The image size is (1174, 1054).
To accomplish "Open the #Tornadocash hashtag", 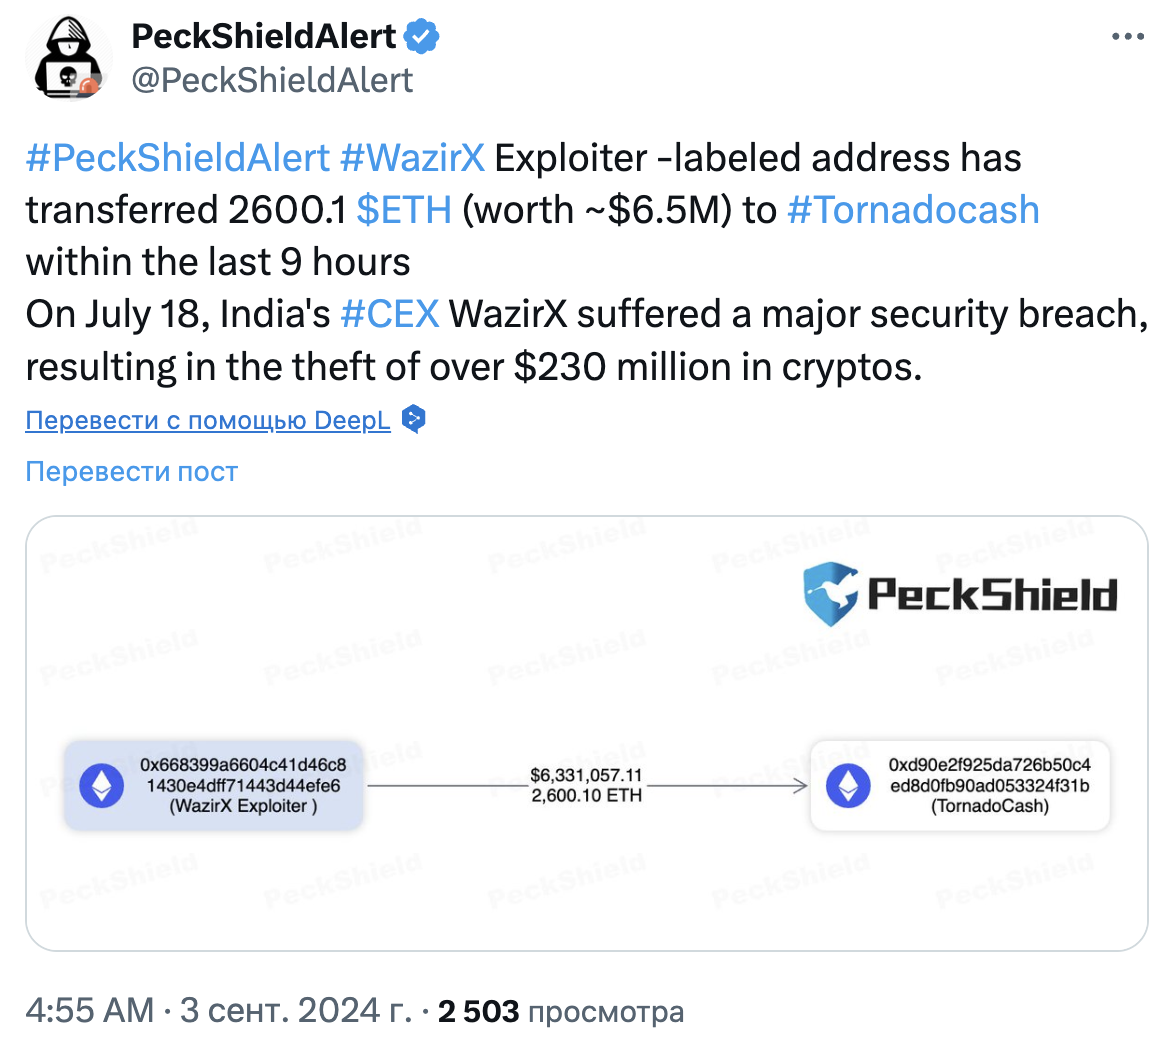I will point(913,210).
